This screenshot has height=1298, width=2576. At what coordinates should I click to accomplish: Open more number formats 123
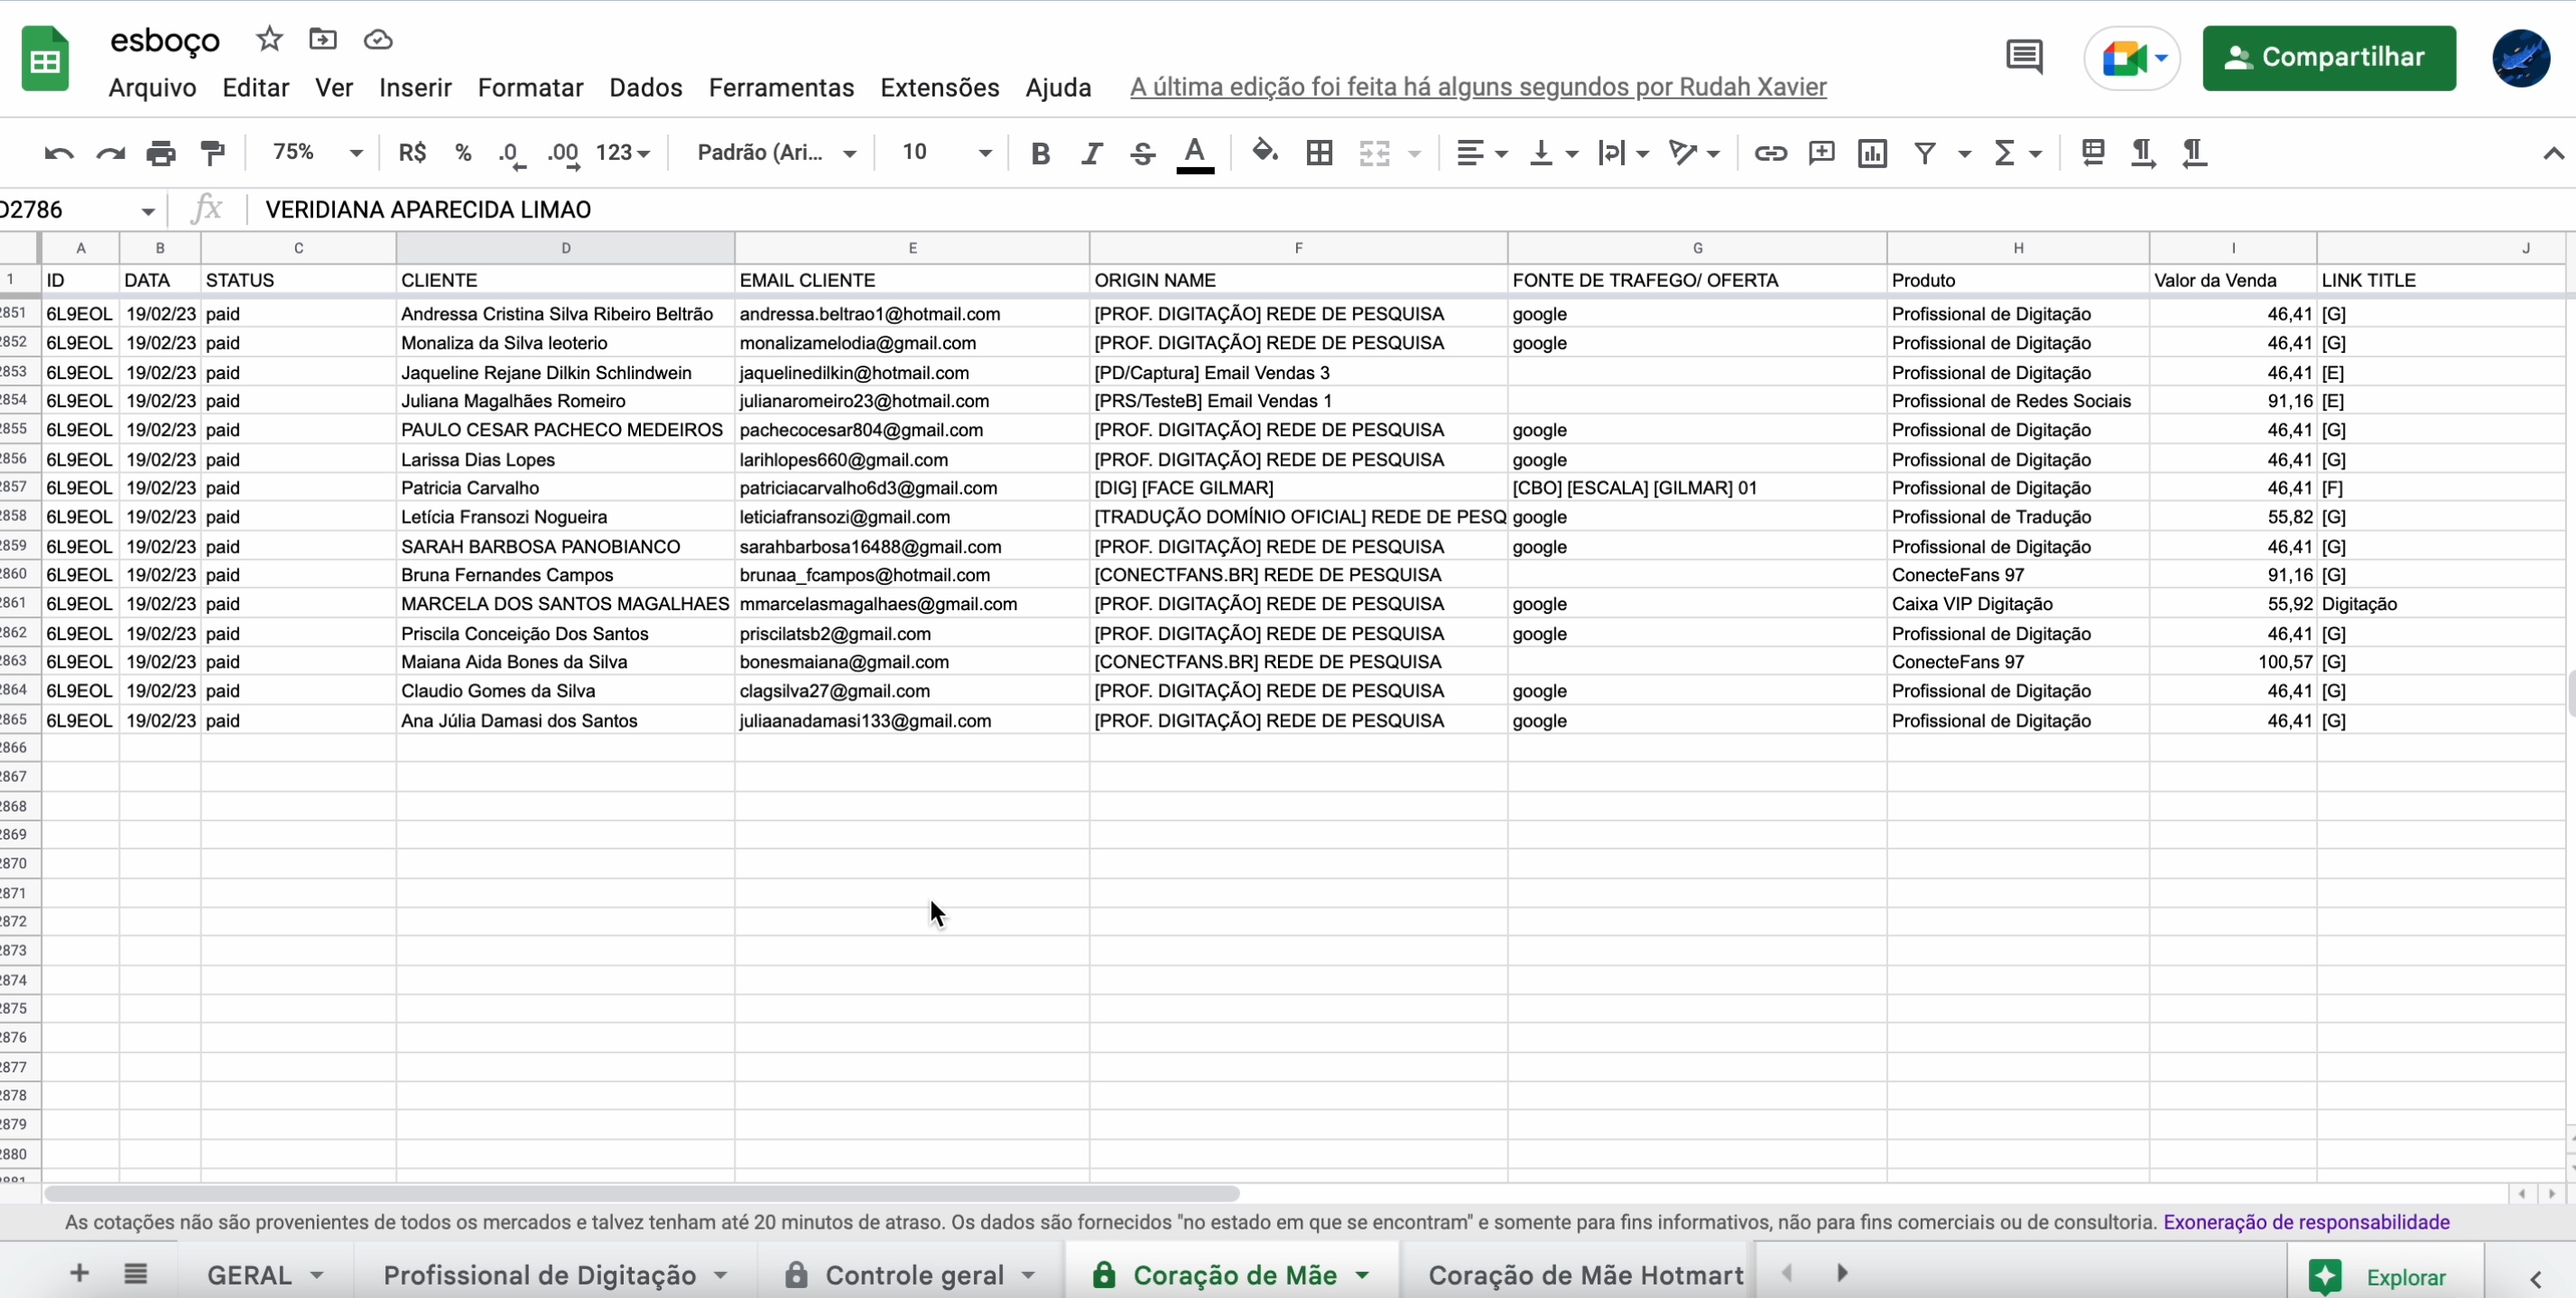tap(623, 153)
